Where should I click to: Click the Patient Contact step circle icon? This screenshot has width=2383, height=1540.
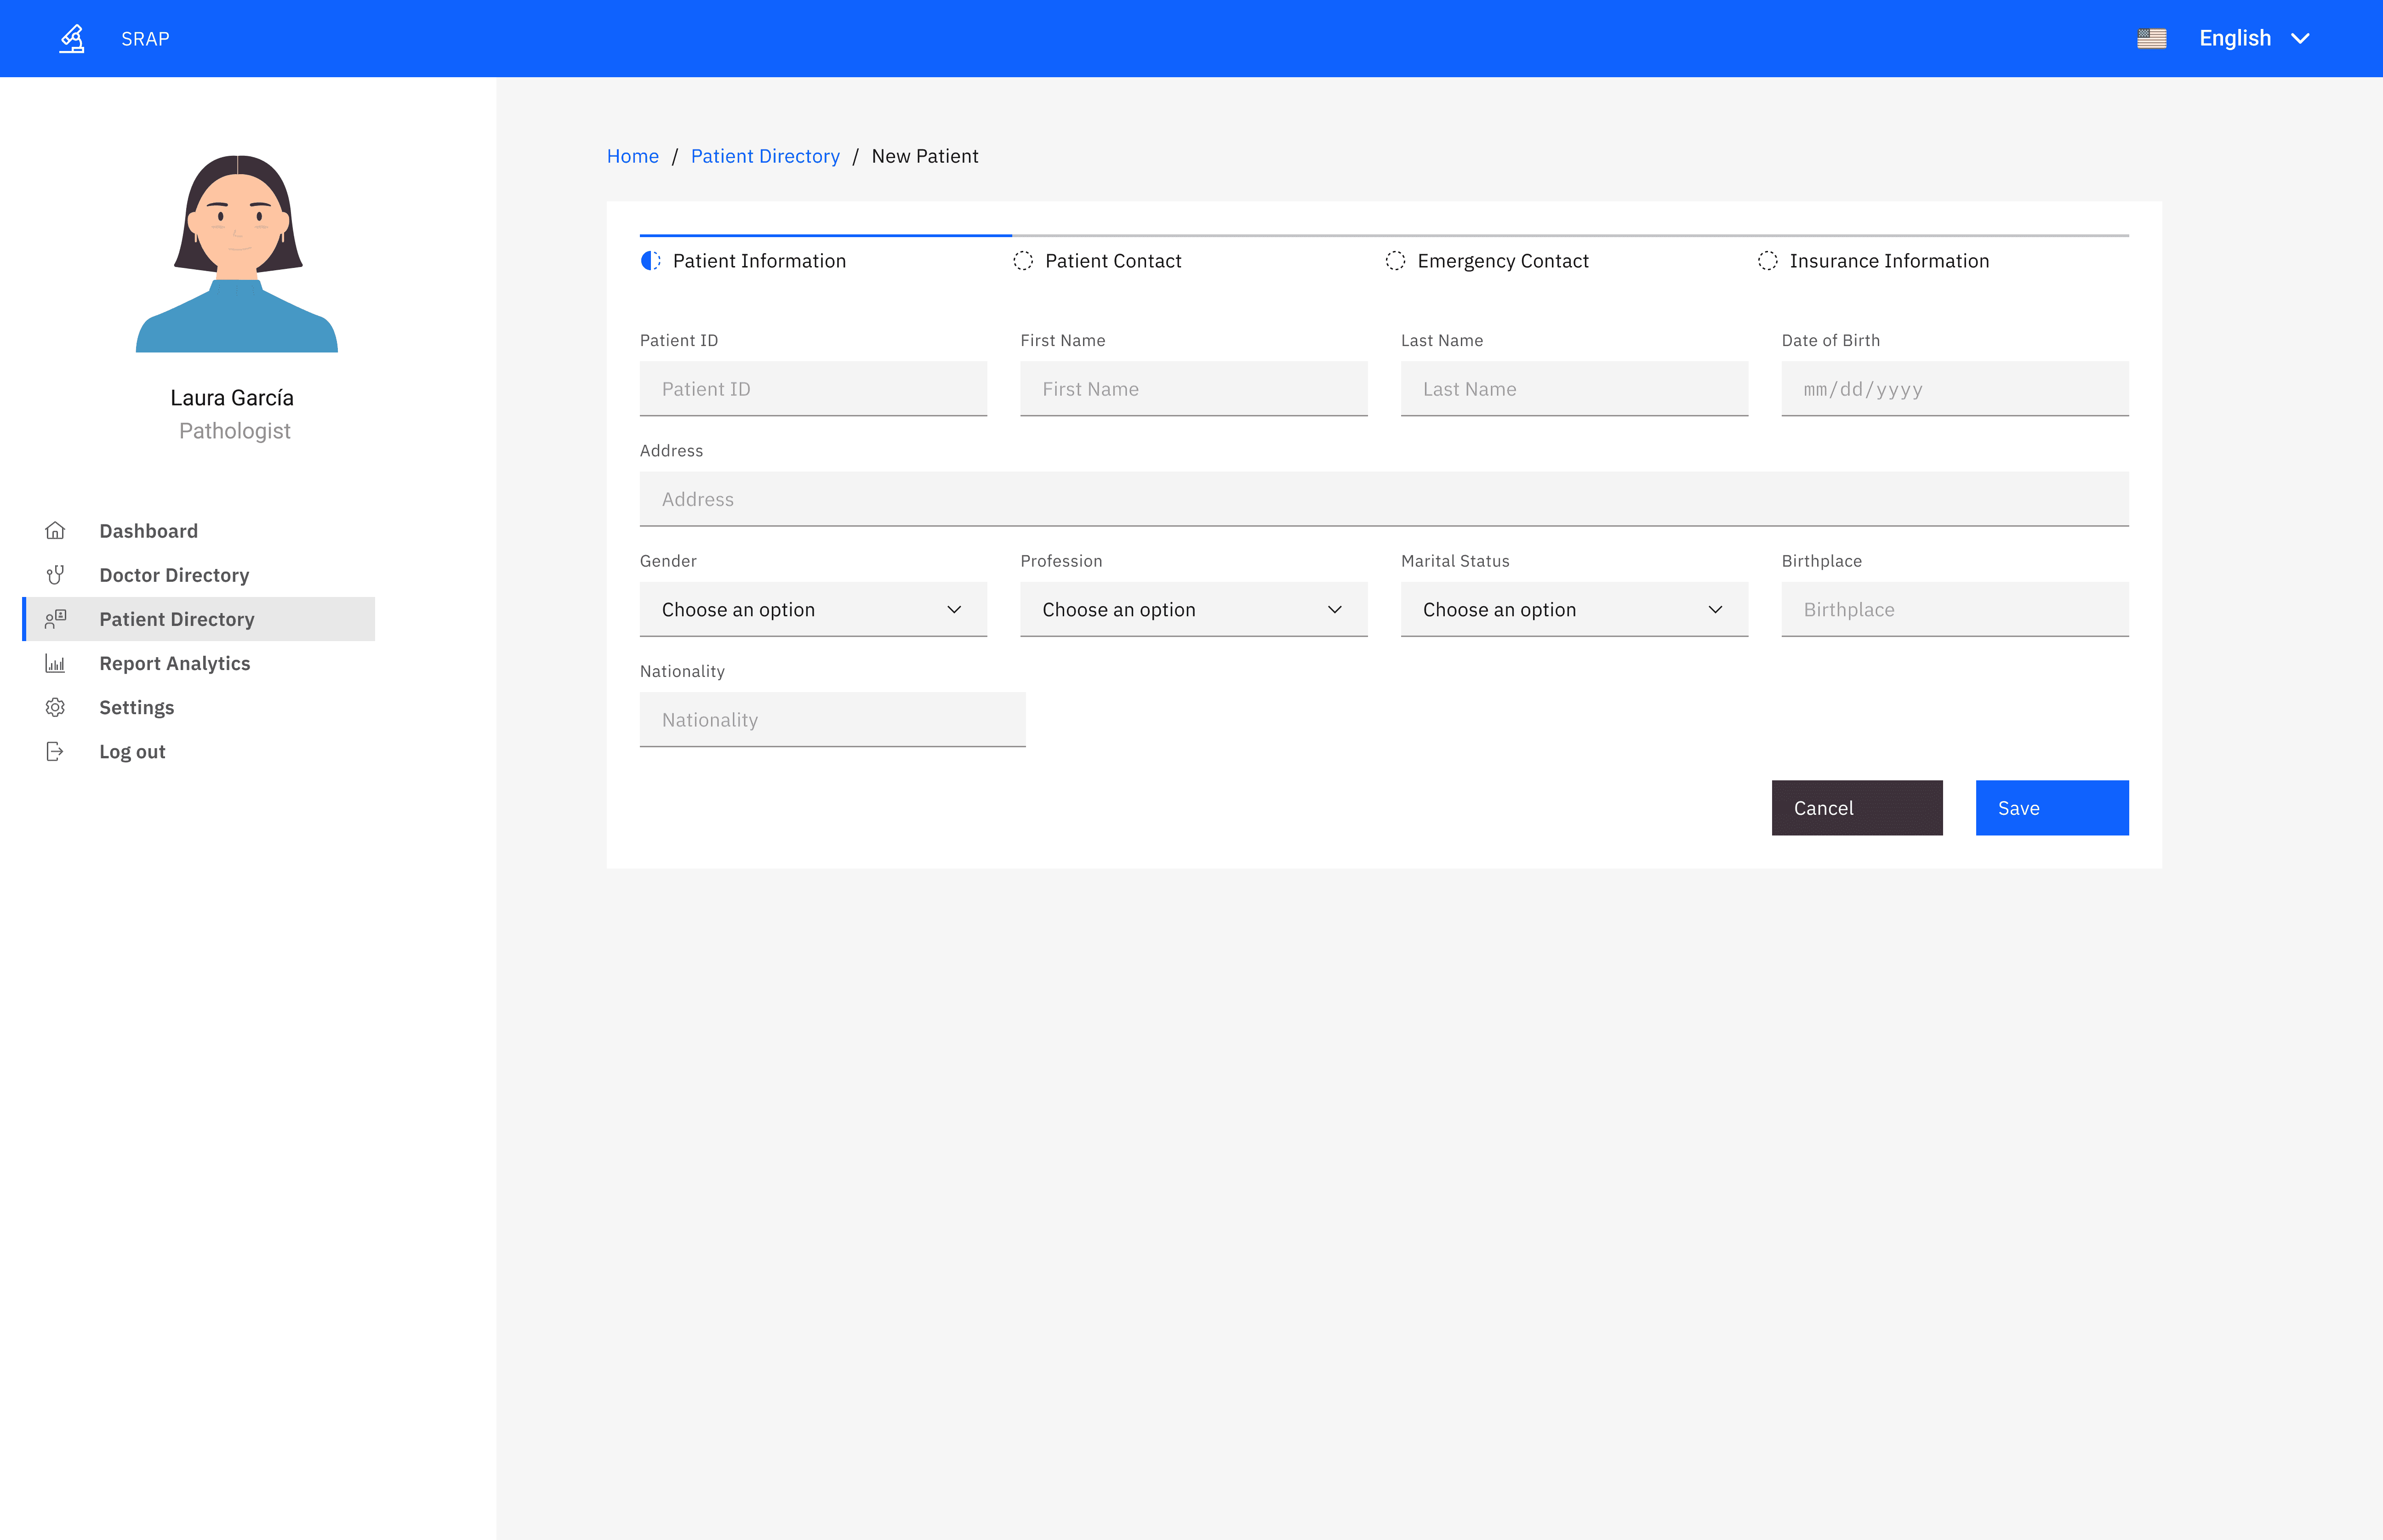(1023, 260)
